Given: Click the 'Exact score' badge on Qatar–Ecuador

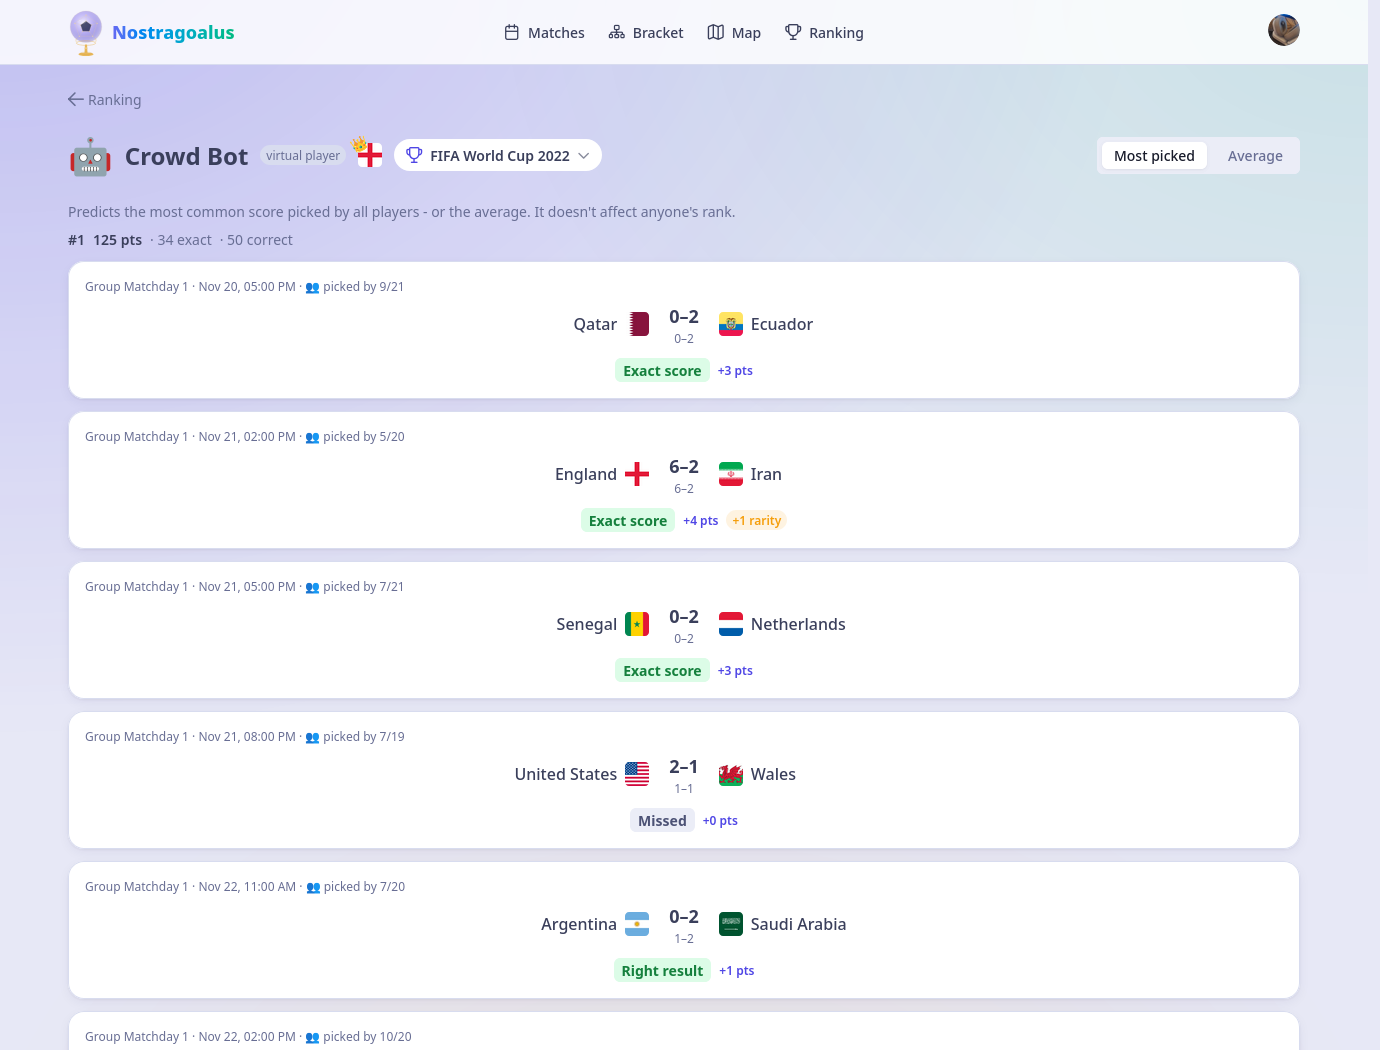Looking at the screenshot, I should point(662,371).
